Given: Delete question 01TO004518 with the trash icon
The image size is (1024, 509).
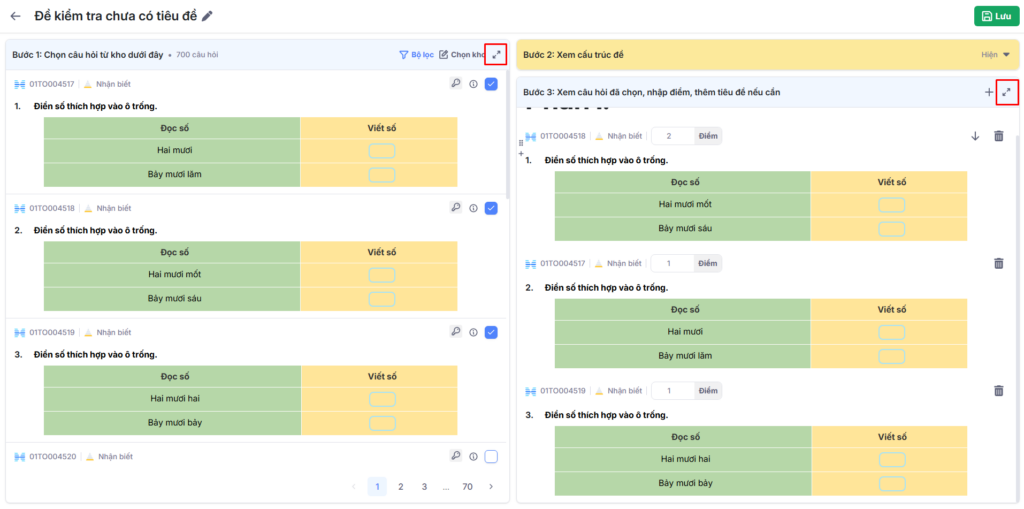Looking at the screenshot, I should pos(998,136).
